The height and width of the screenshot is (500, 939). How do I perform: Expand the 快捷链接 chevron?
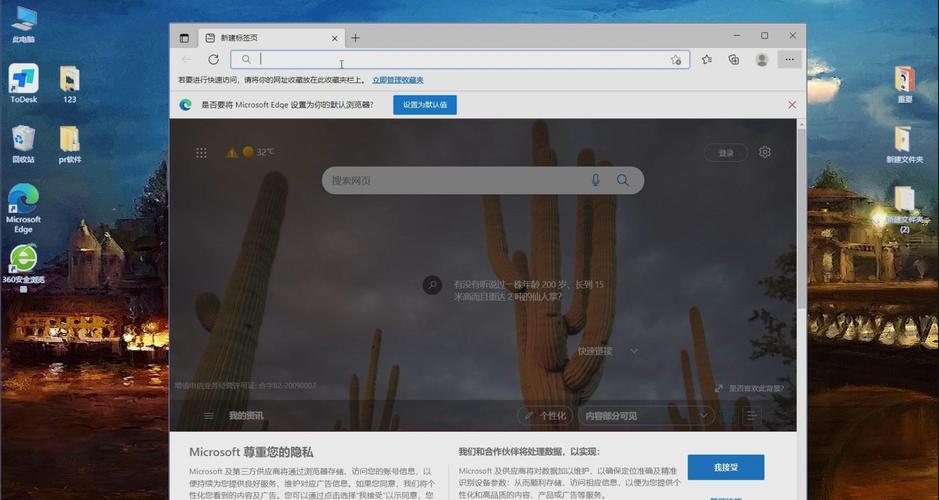point(634,351)
